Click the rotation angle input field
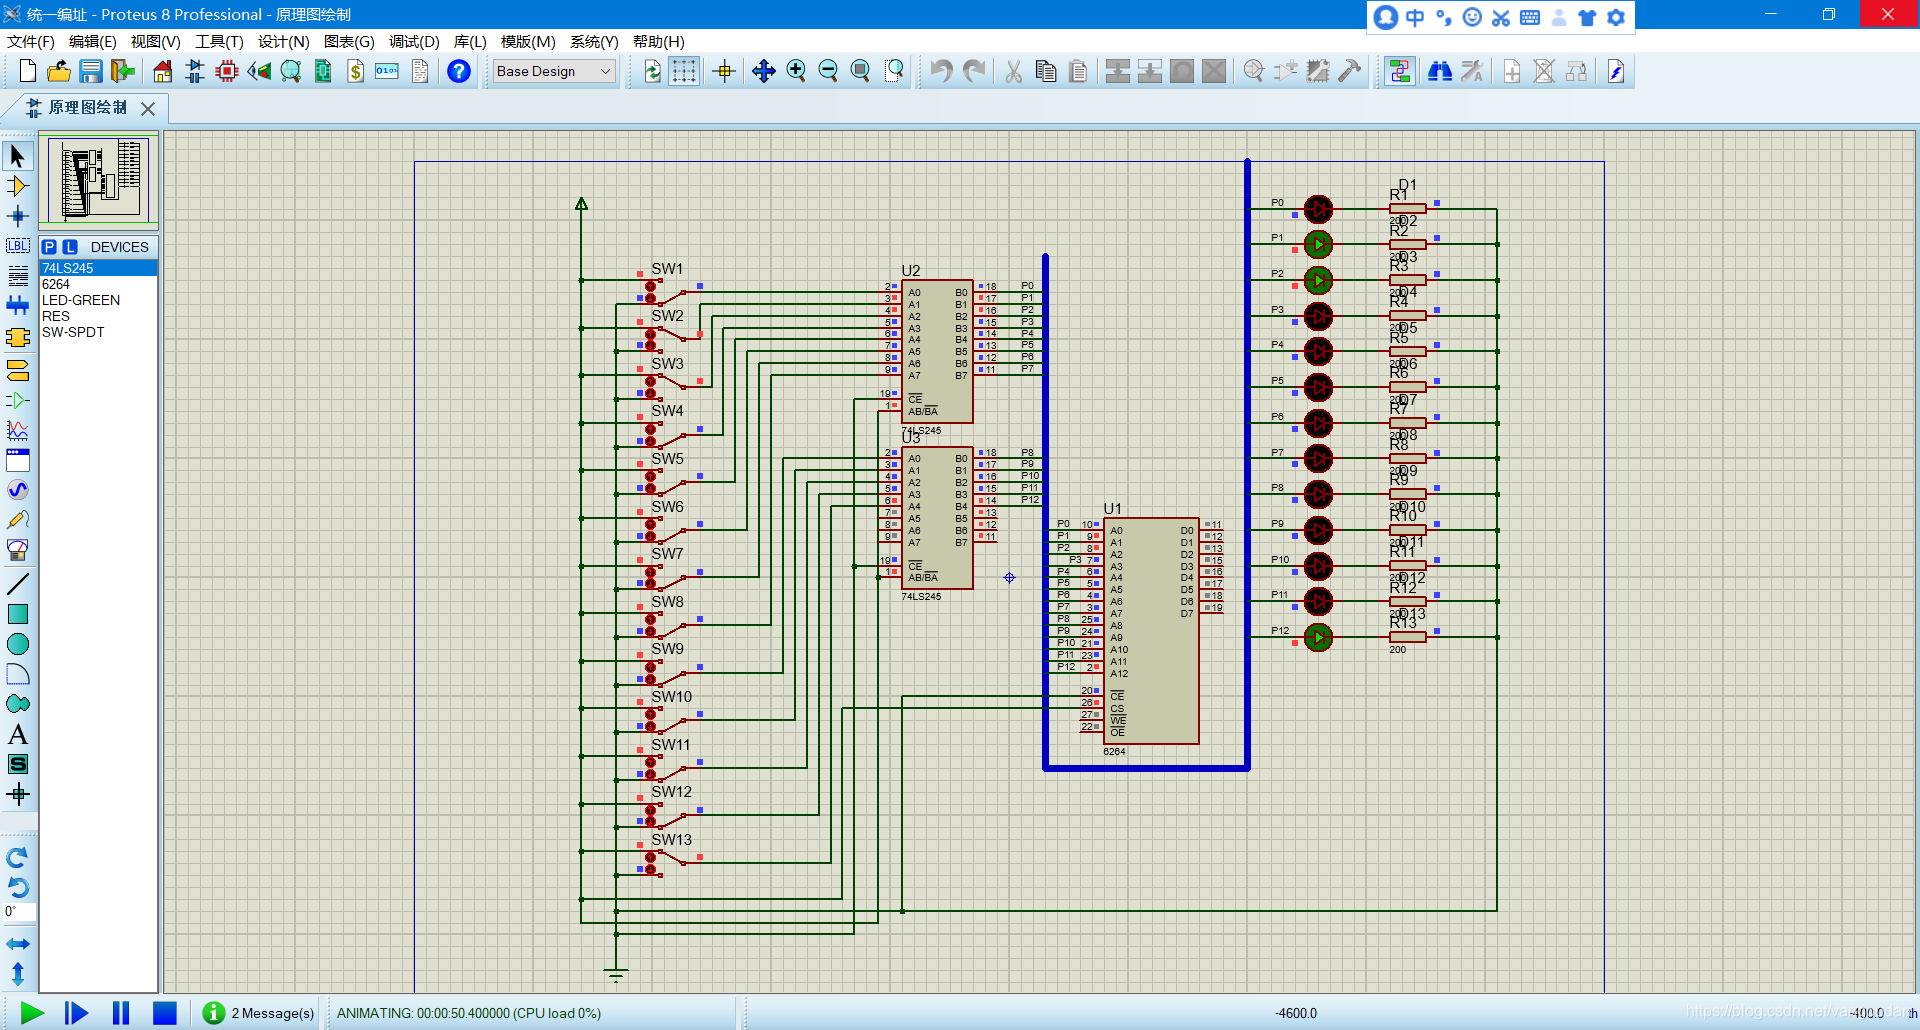Screen dimensions: 1920x1030 pos(19,911)
